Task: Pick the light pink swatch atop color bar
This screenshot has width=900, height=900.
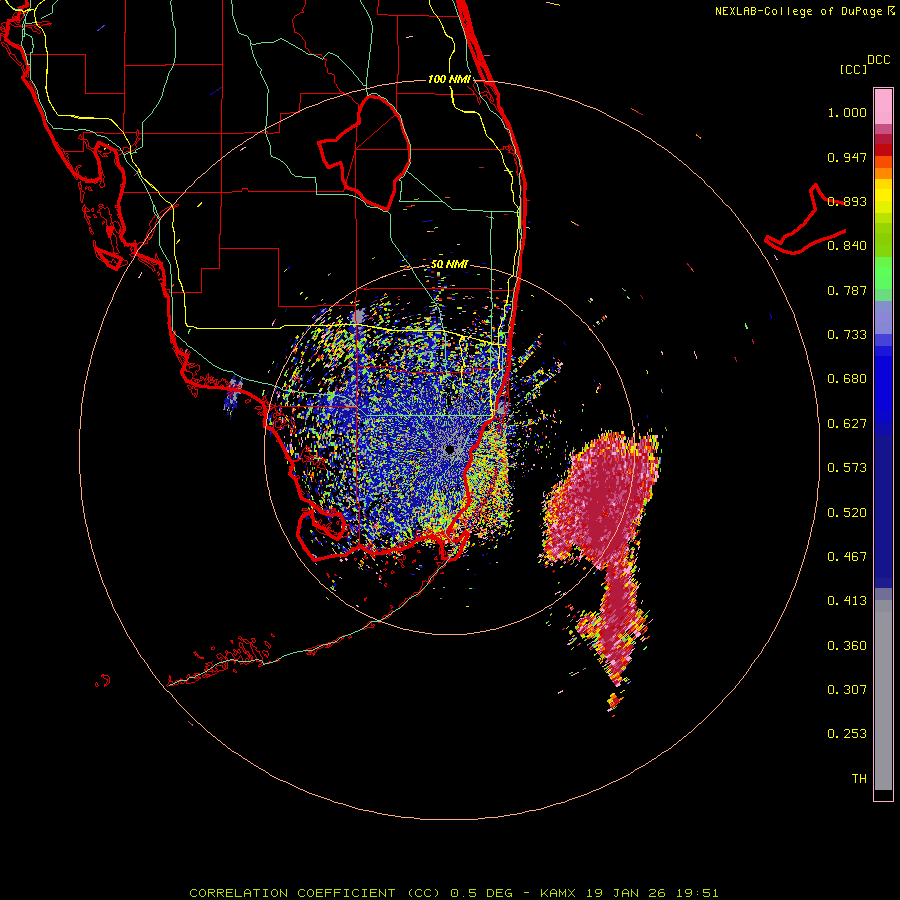Action: [883, 107]
